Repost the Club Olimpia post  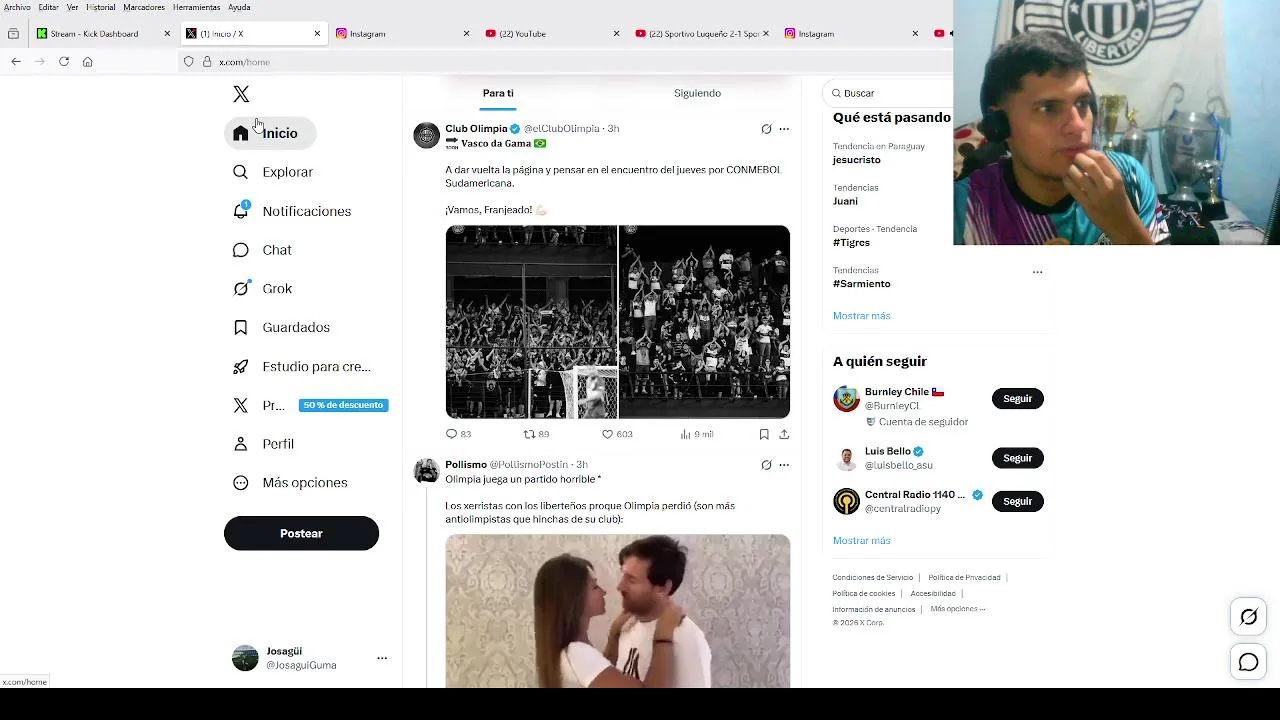click(x=536, y=434)
